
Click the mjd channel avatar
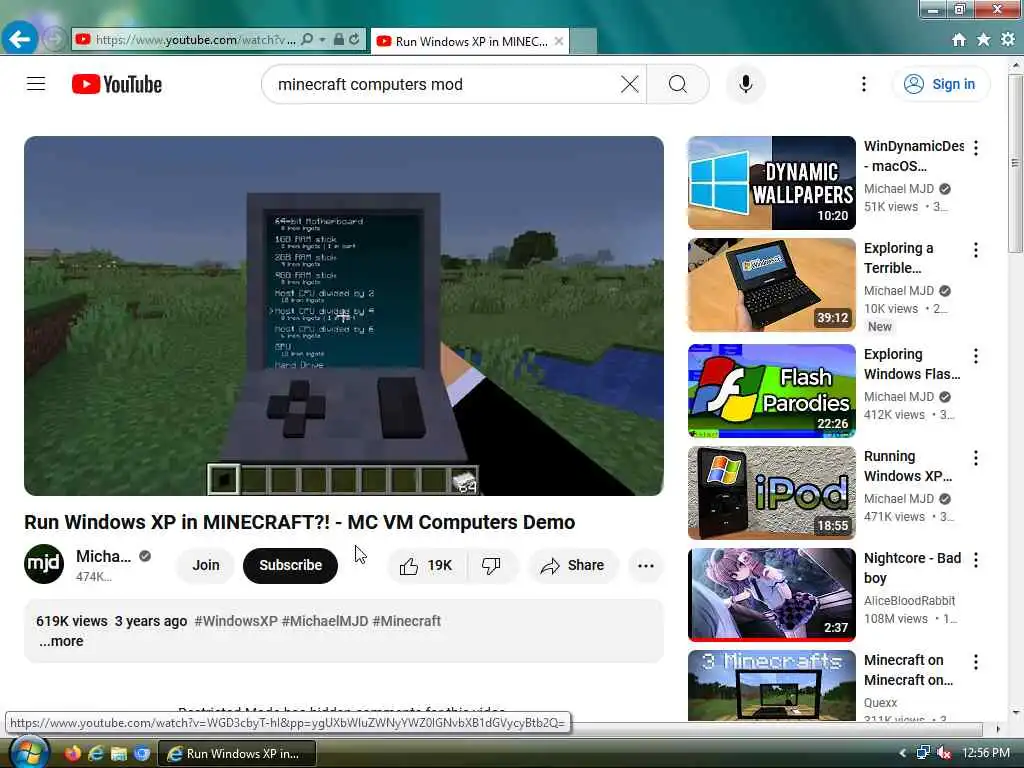tap(44, 564)
